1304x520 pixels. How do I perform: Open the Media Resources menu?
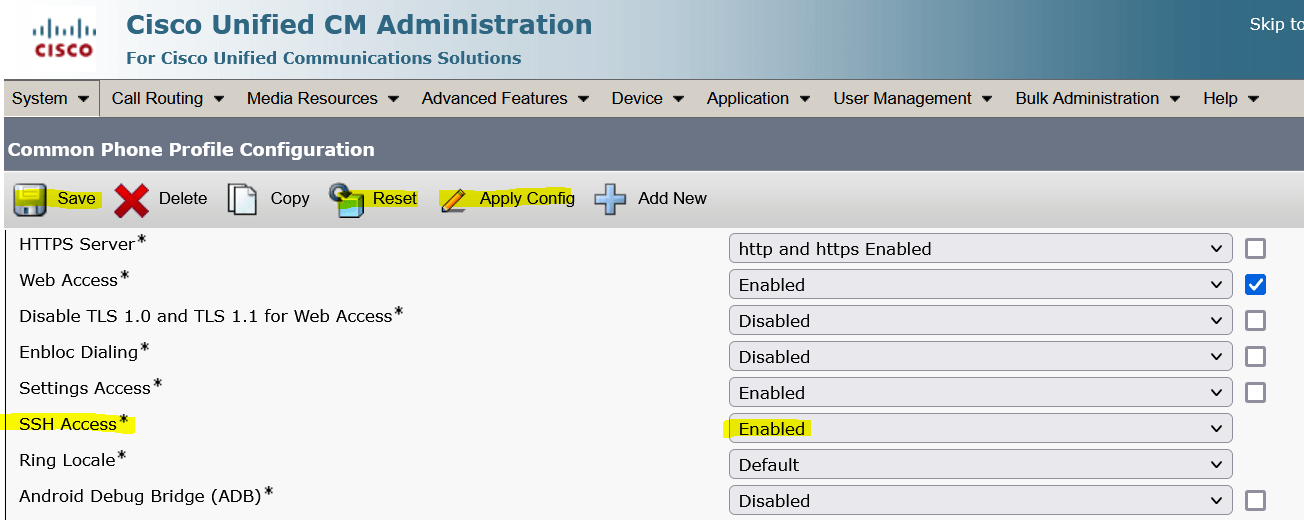tap(323, 98)
